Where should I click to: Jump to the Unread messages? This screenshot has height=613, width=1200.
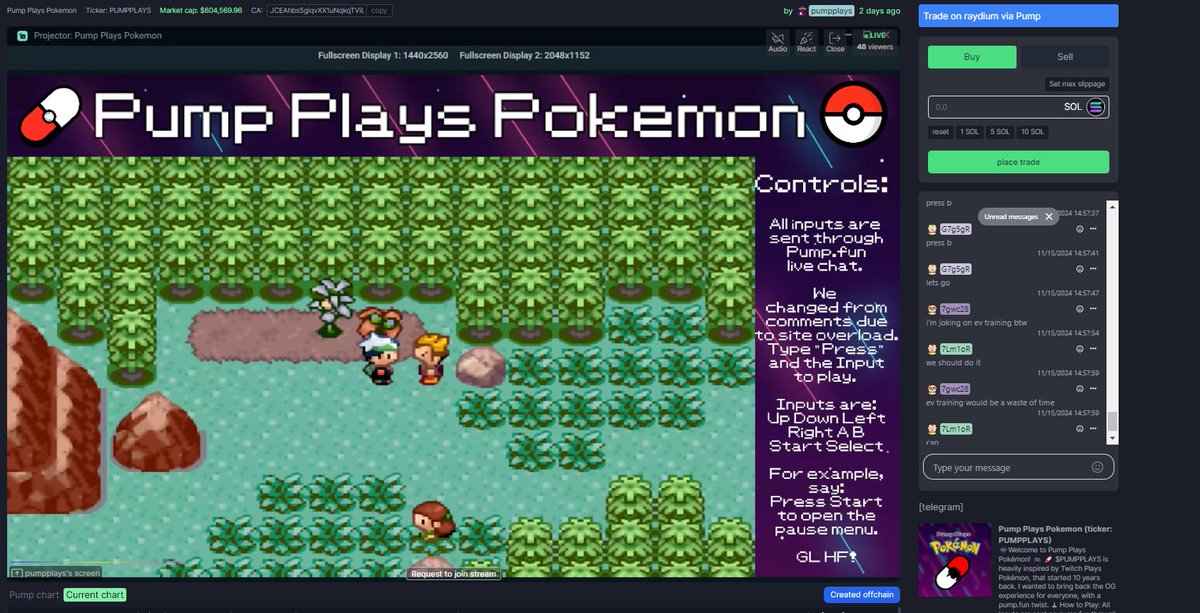(x=1011, y=216)
